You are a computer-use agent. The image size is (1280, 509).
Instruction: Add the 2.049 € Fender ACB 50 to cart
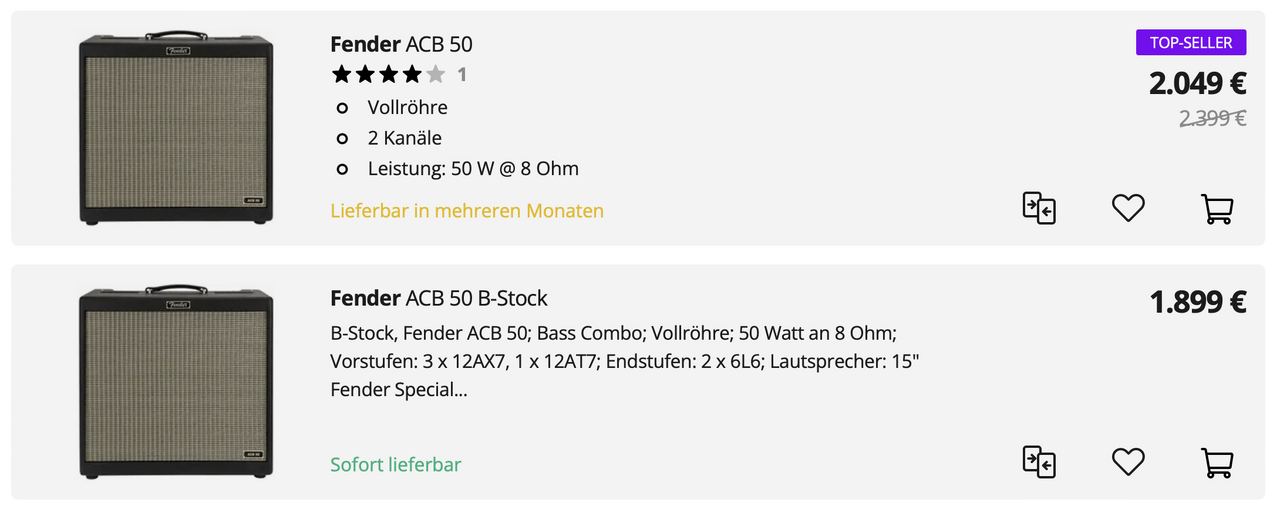pyautogui.click(x=1216, y=208)
